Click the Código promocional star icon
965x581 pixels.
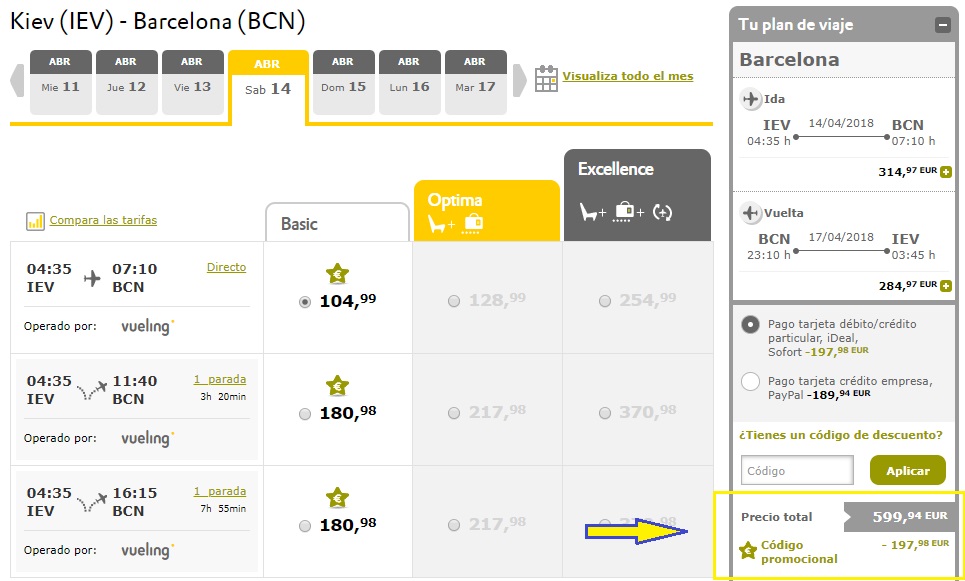coord(747,550)
